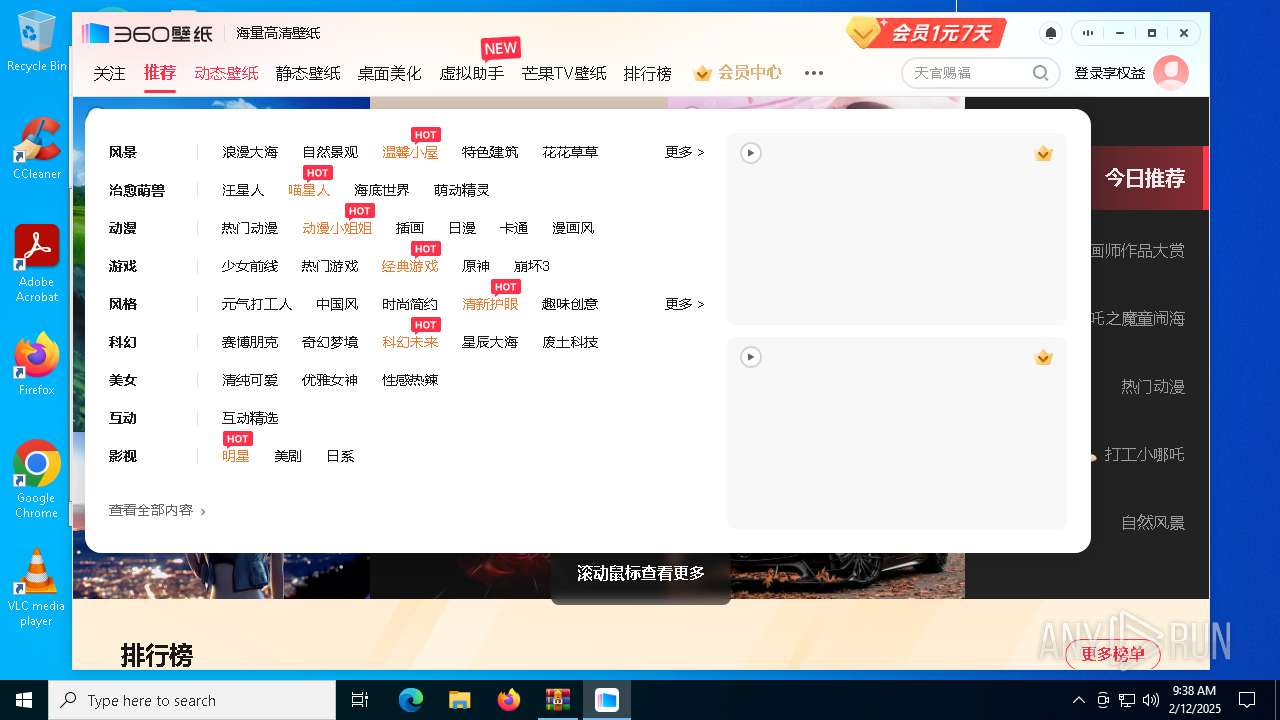Click the 风景 category heading
This screenshot has width=1280, height=720.
[x=123, y=152]
